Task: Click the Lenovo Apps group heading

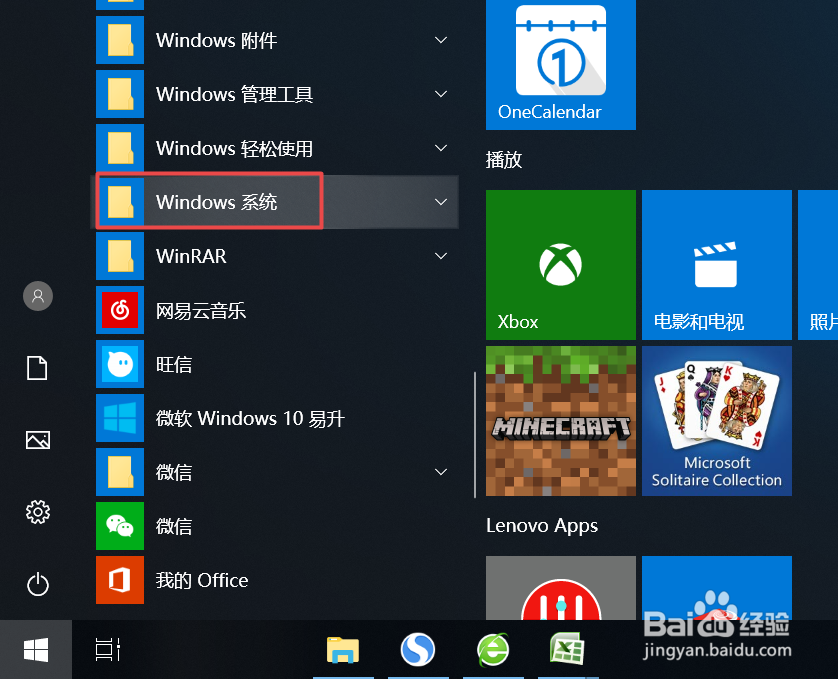Action: click(542, 526)
